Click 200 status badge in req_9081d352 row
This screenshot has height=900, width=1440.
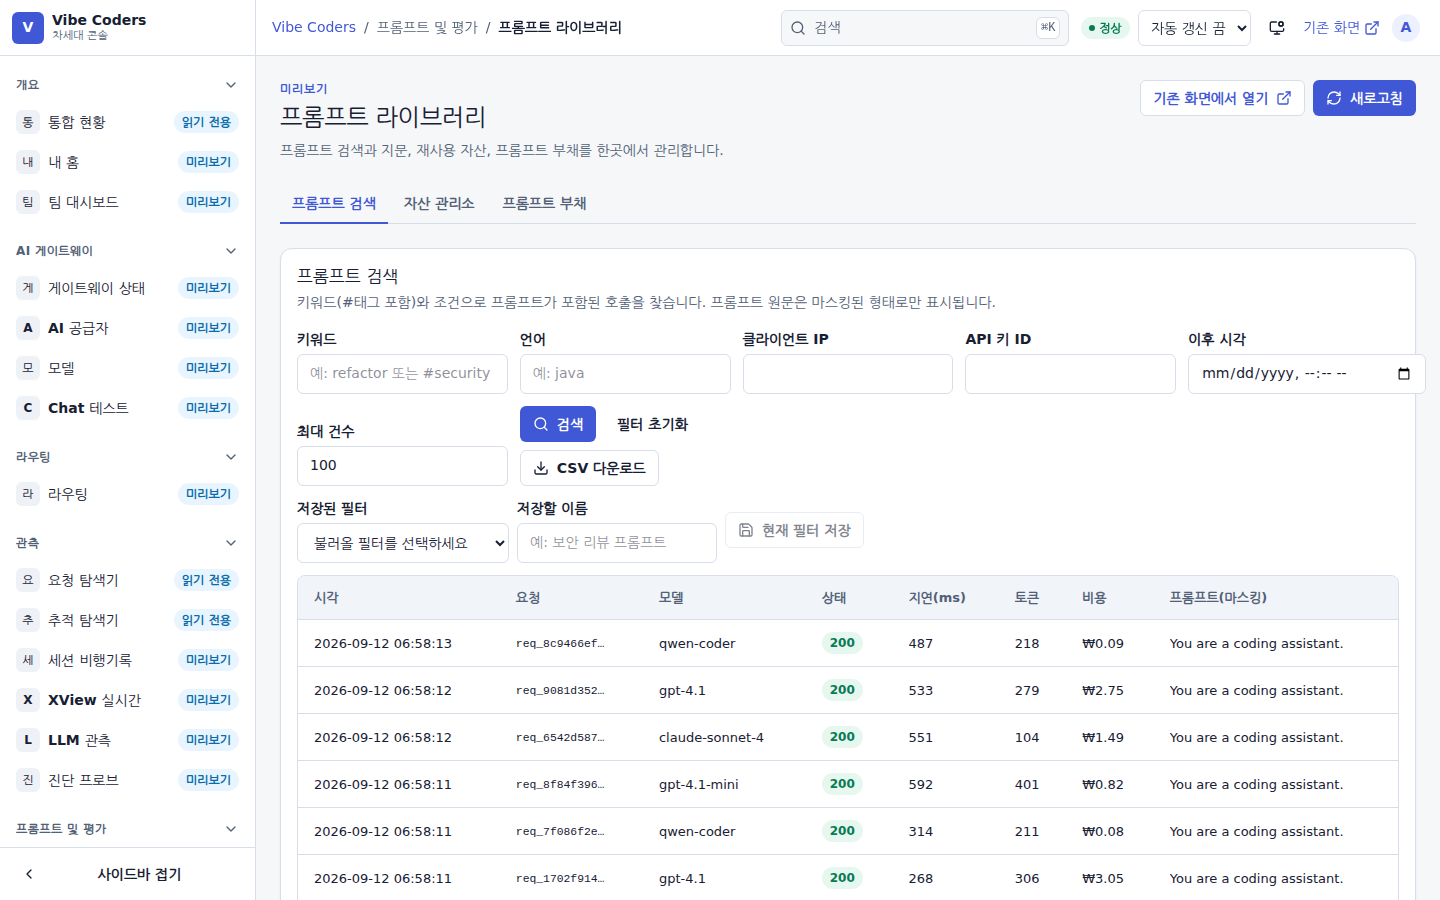point(843,690)
